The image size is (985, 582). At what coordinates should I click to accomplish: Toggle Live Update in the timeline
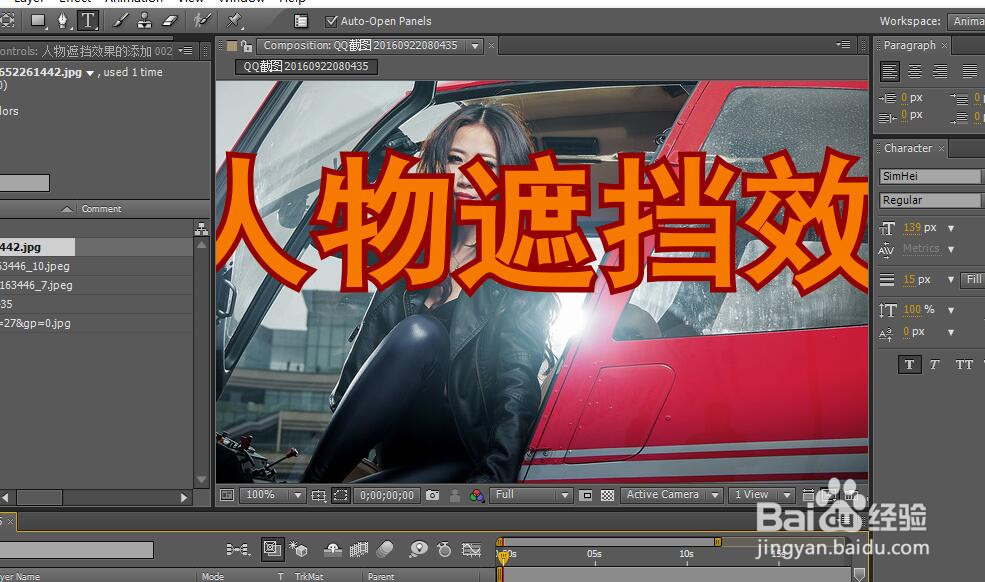coord(273,549)
